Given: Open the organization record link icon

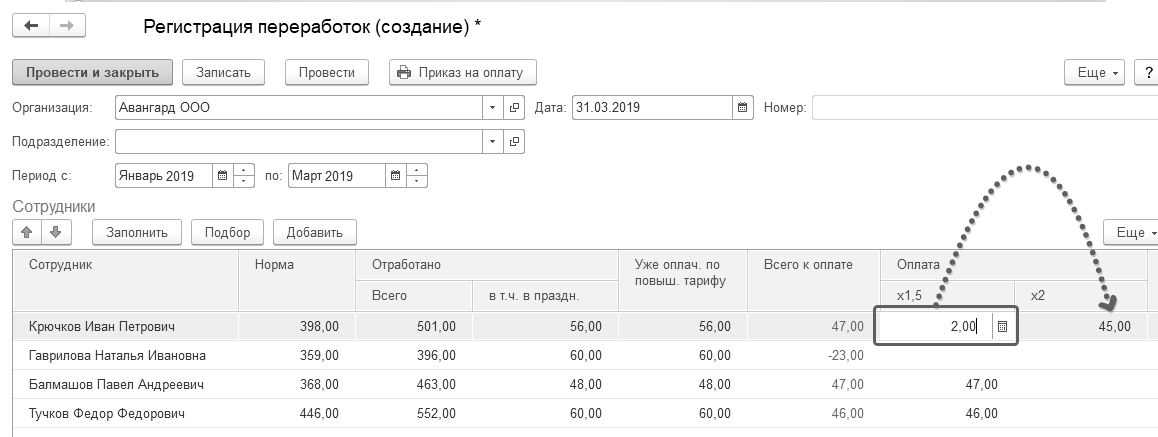Looking at the screenshot, I should point(515,107).
